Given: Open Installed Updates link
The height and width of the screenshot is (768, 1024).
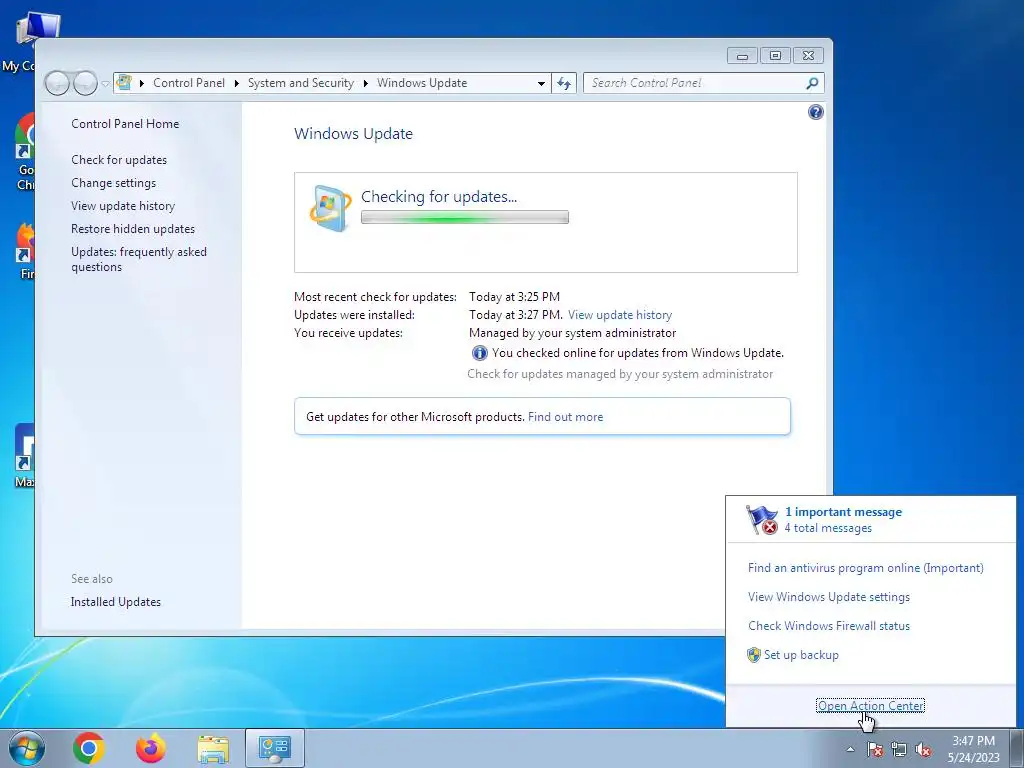Looking at the screenshot, I should click(x=116, y=602).
